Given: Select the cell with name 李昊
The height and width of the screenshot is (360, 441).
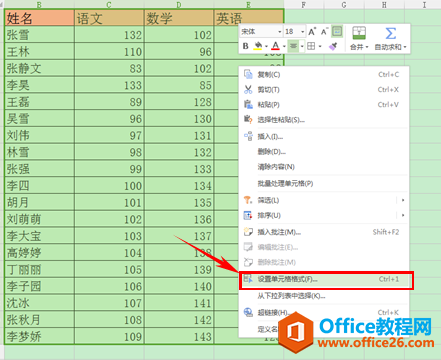Looking at the screenshot, I should pos(39,85).
